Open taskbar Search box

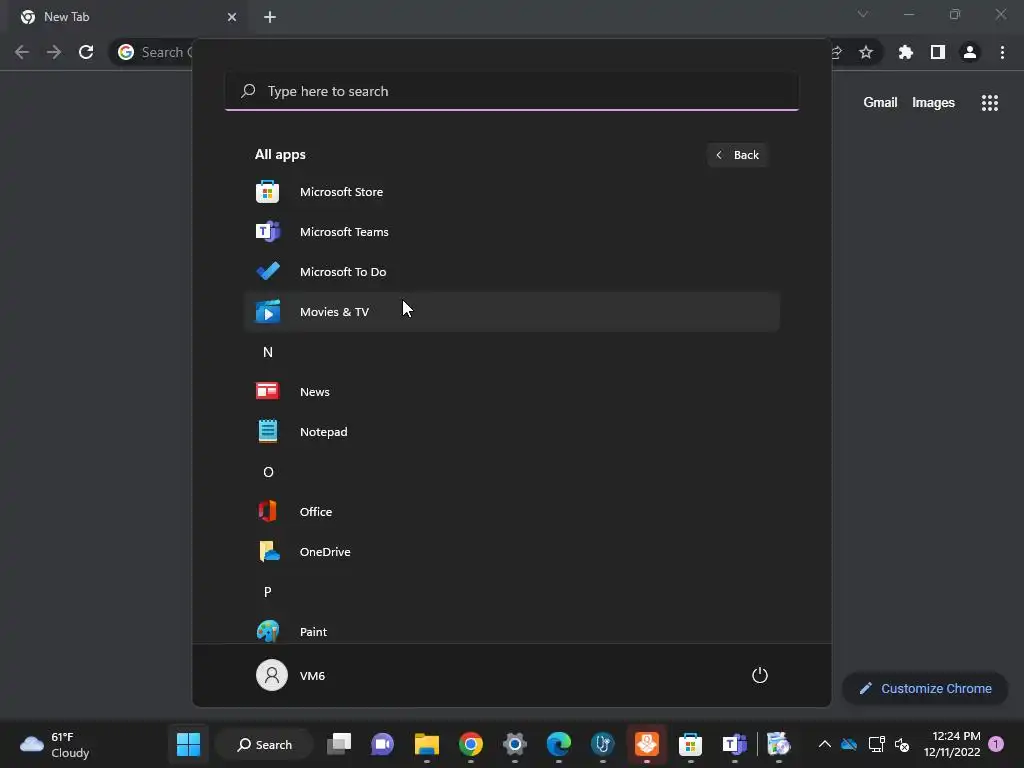click(x=264, y=744)
